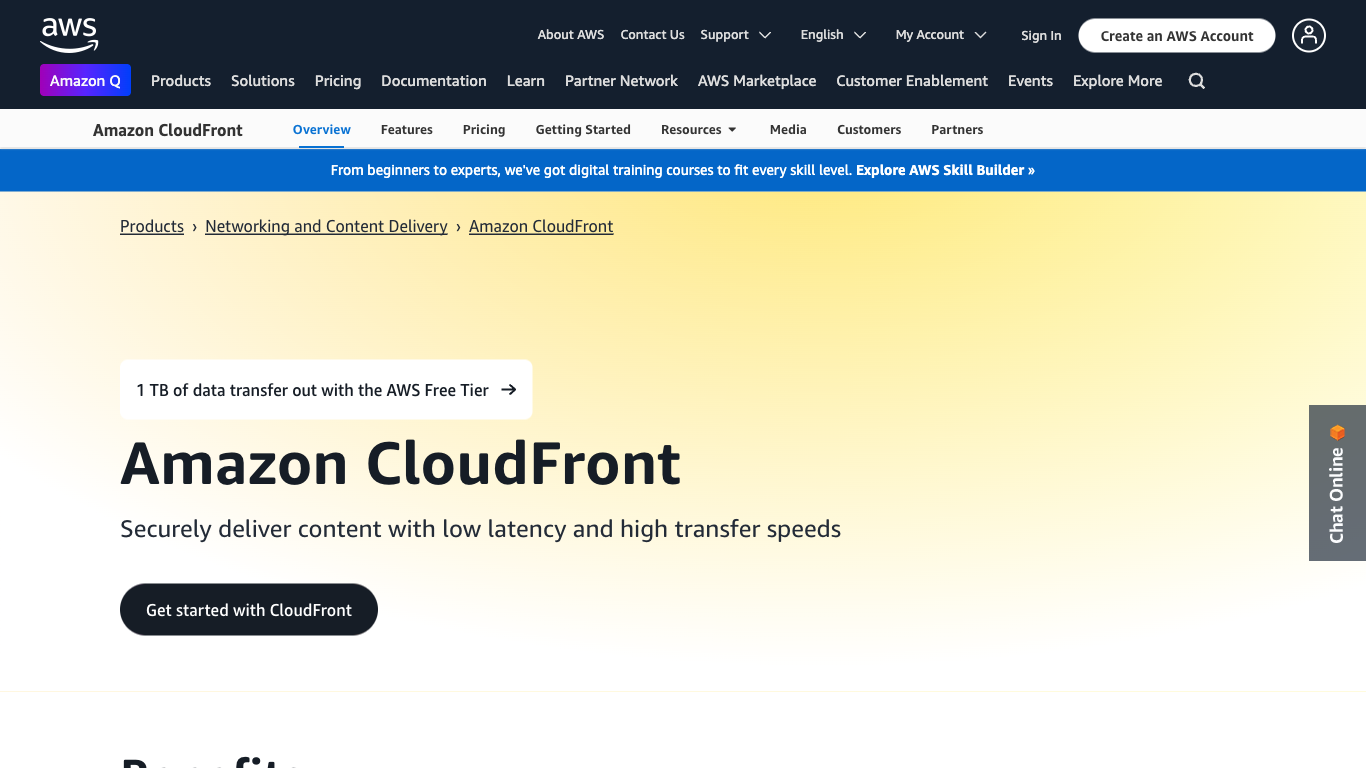
Task: Switch to the CloudFront Pricing tab
Action: click(x=484, y=130)
